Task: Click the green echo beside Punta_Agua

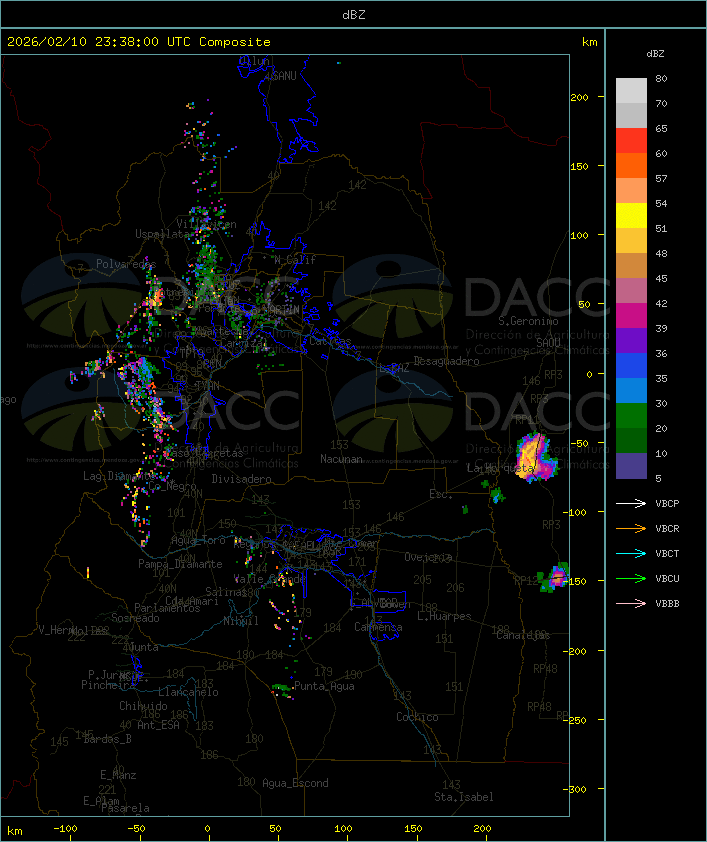Action: click(x=281, y=688)
